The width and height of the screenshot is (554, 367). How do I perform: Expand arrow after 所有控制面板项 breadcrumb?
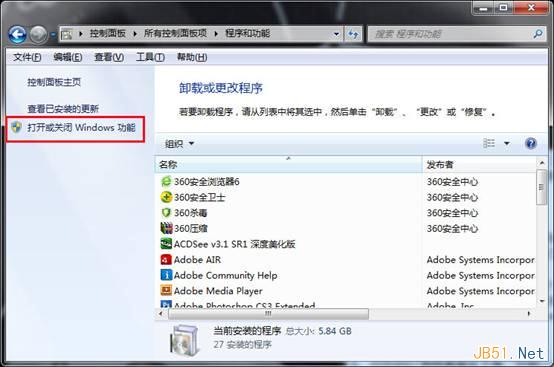pos(216,34)
